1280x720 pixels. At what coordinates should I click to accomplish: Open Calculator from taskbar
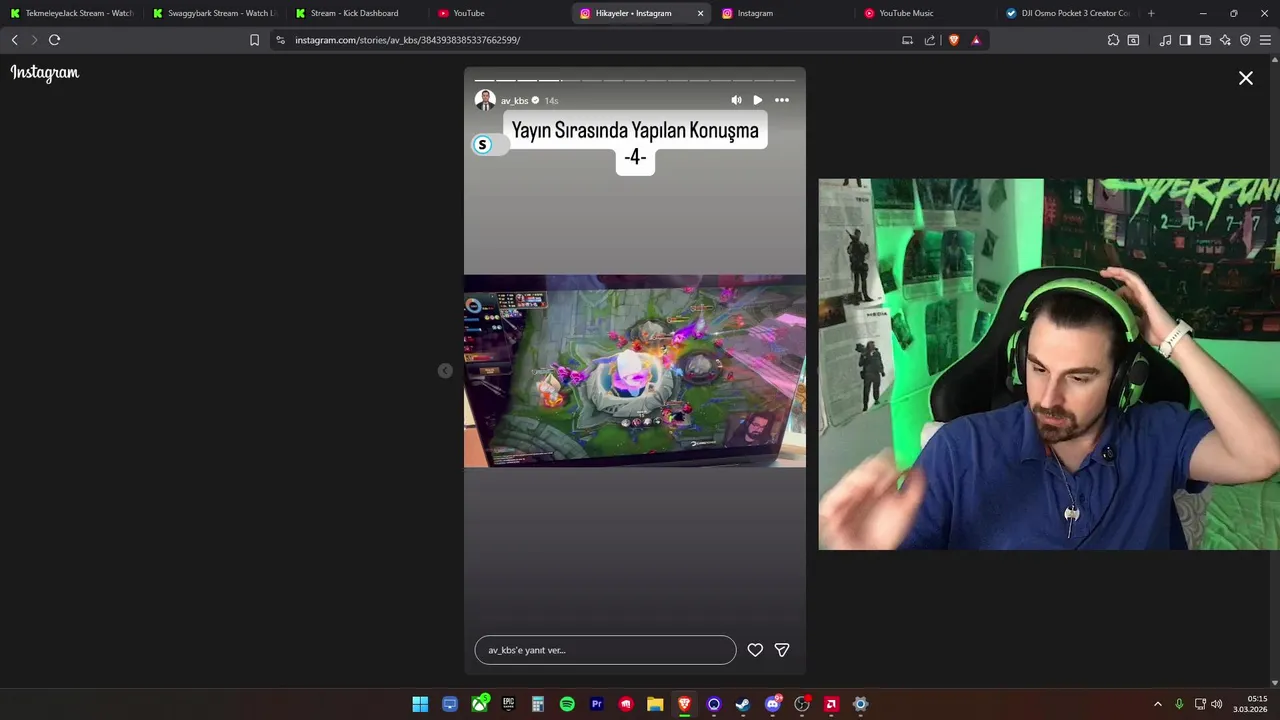[x=538, y=704]
